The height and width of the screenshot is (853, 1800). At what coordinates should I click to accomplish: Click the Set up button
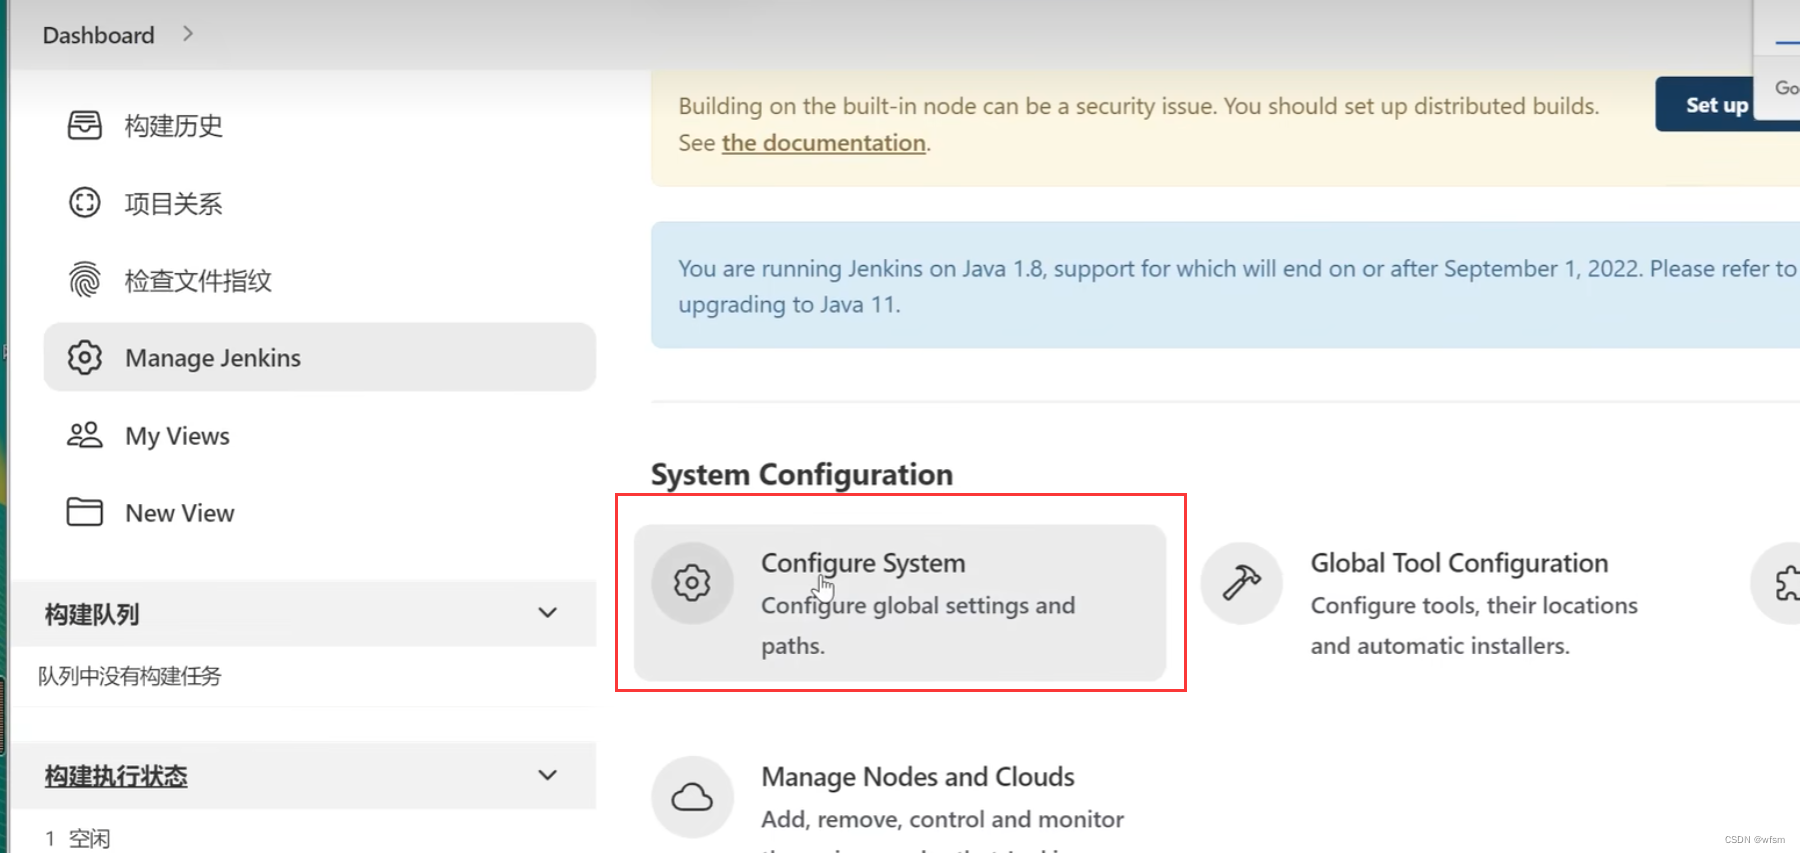[1716, 104]
